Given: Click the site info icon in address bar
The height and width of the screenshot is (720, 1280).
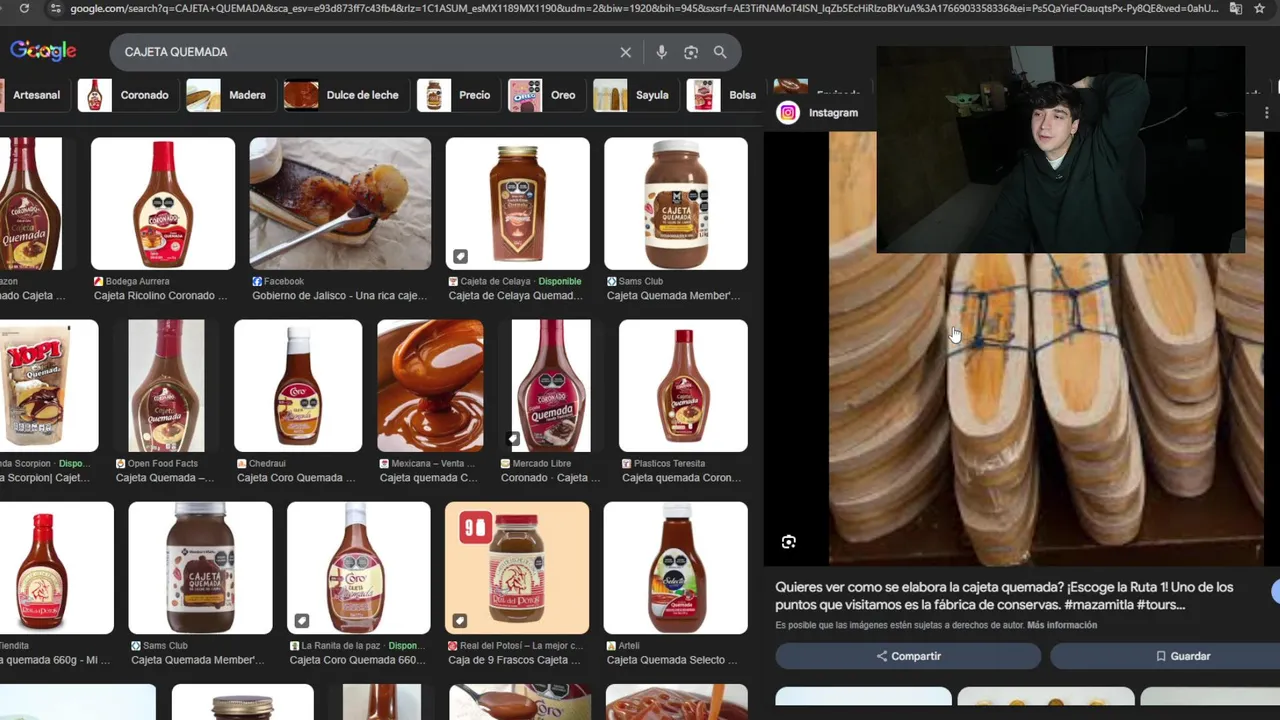Looking at the screenshot, I should pyautogui.click(x=54, y=8).
